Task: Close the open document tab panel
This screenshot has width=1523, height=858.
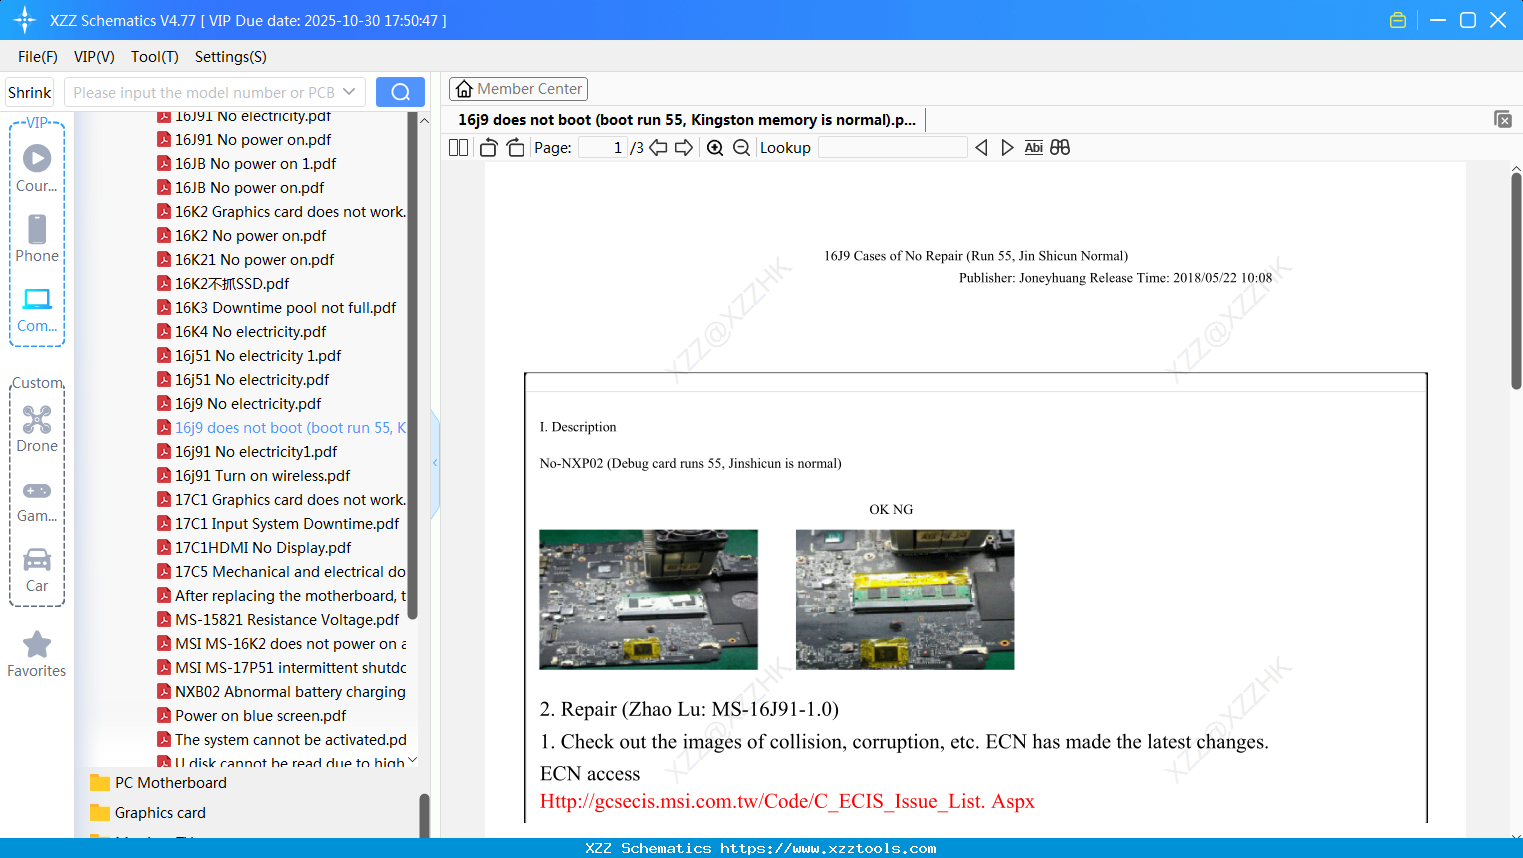Action: pyautogui.click(x=1503, y=119)
